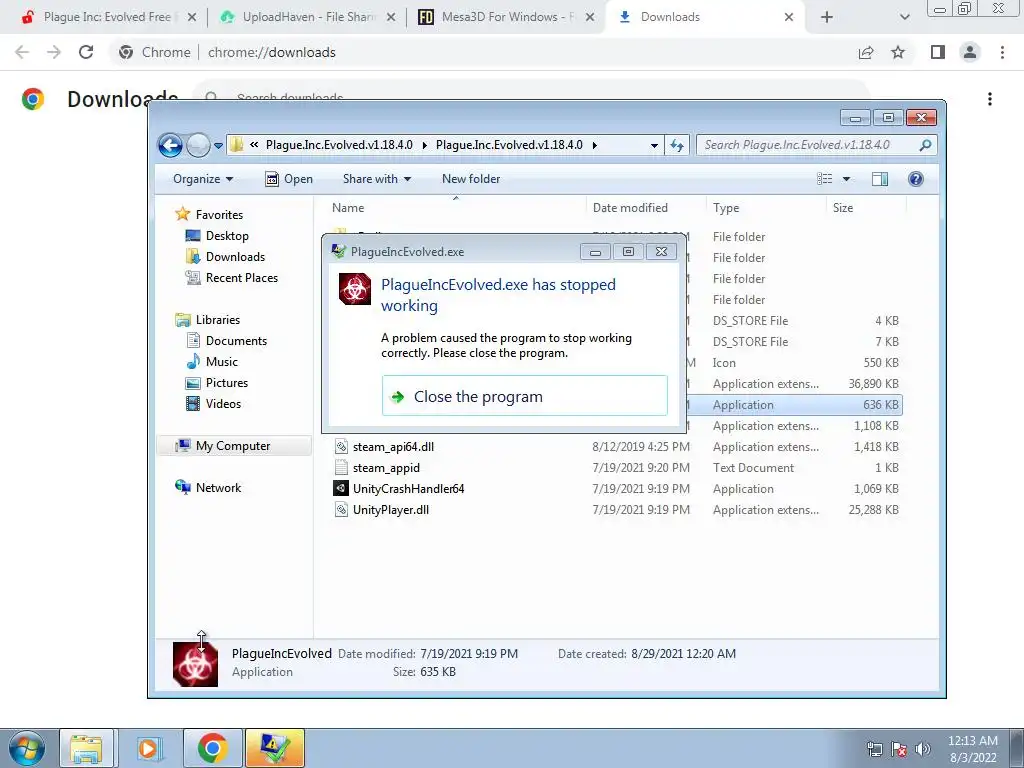Click the steam_api64.dll file icon
Image resolution: width=1024 pixels, height=768 pixels.
(x=341, y=447)
